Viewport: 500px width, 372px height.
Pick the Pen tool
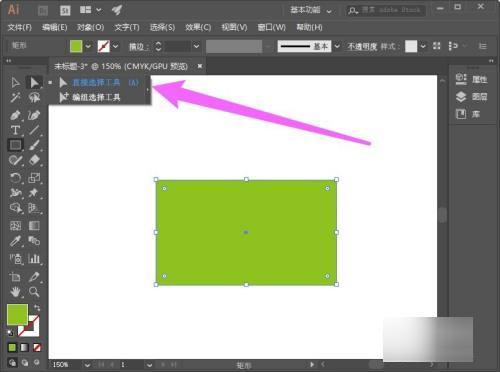[15, 115]
